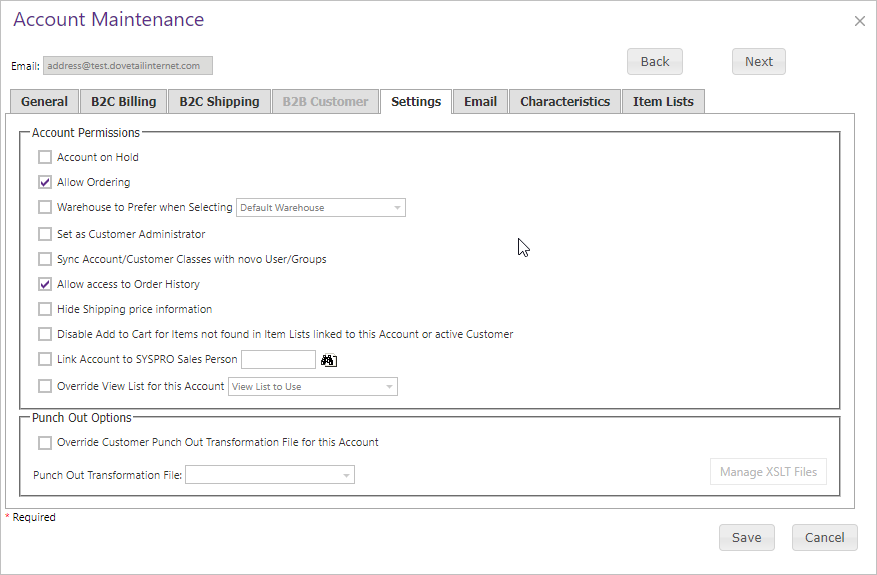
Task: Expand the View List to Use dropdown
Action: pos(313,387)
